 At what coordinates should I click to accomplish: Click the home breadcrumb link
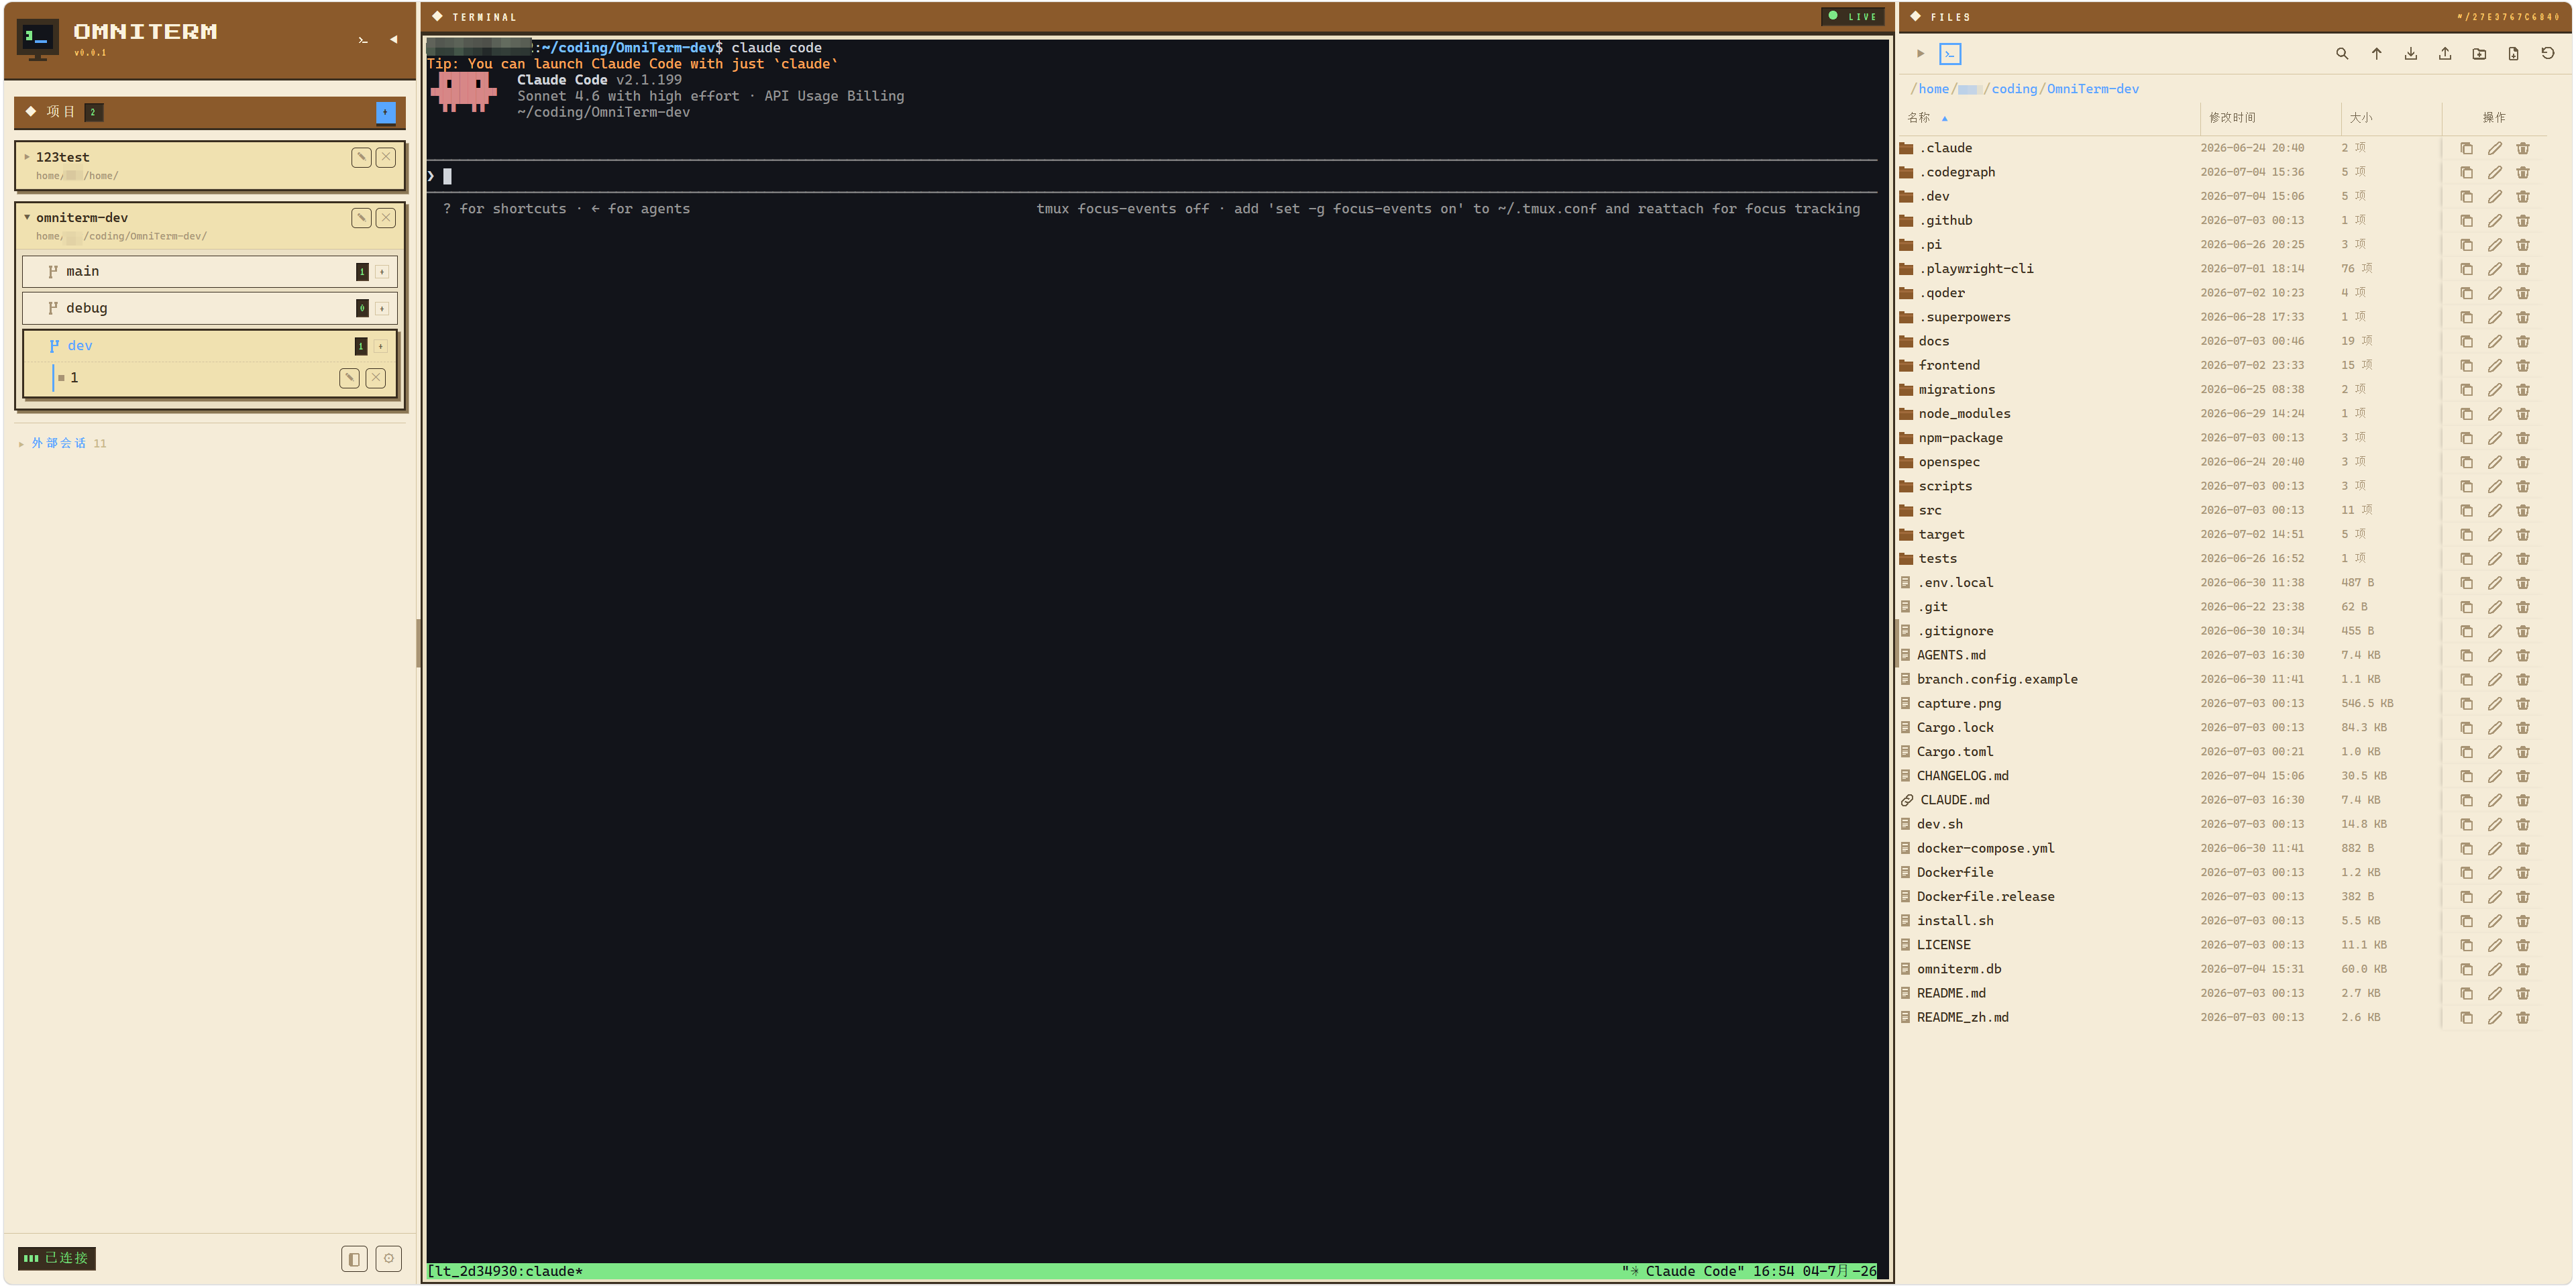click(x=1933, y=89)
